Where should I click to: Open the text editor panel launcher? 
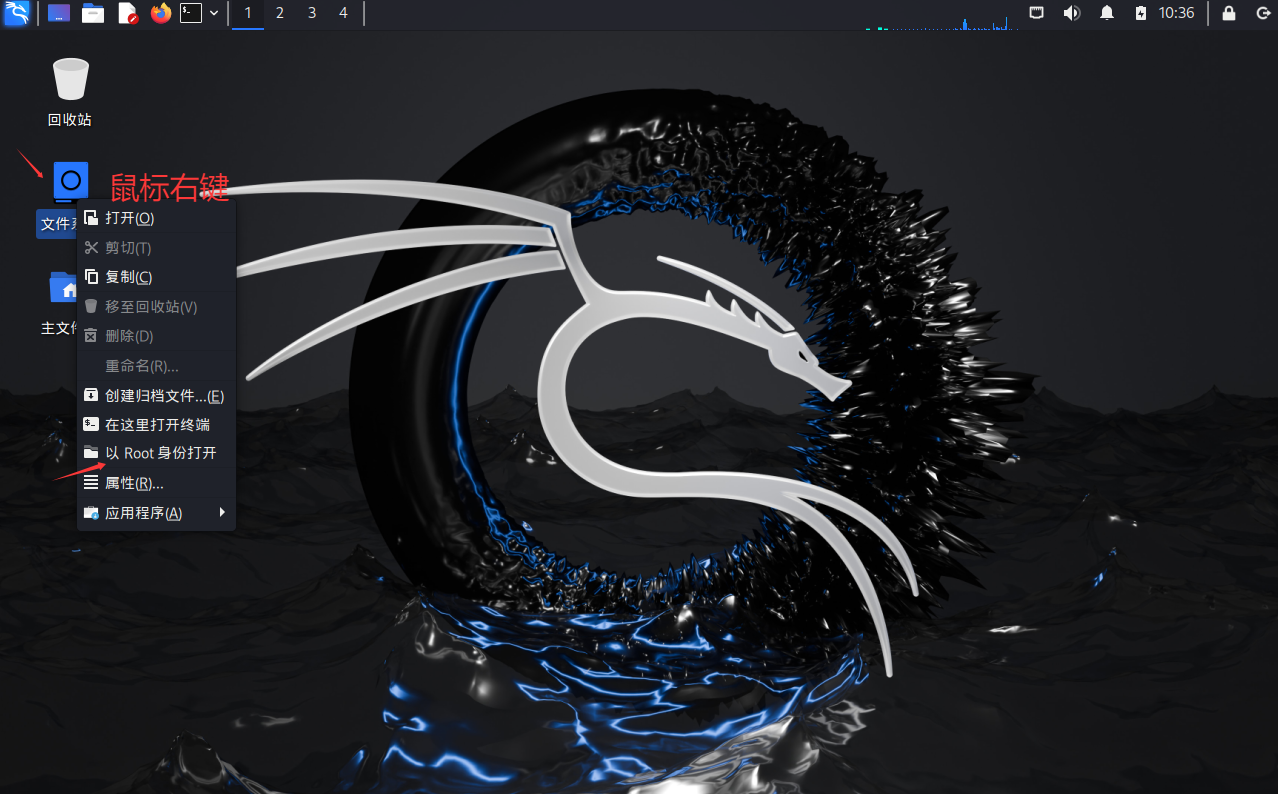[x=127, y=13]
